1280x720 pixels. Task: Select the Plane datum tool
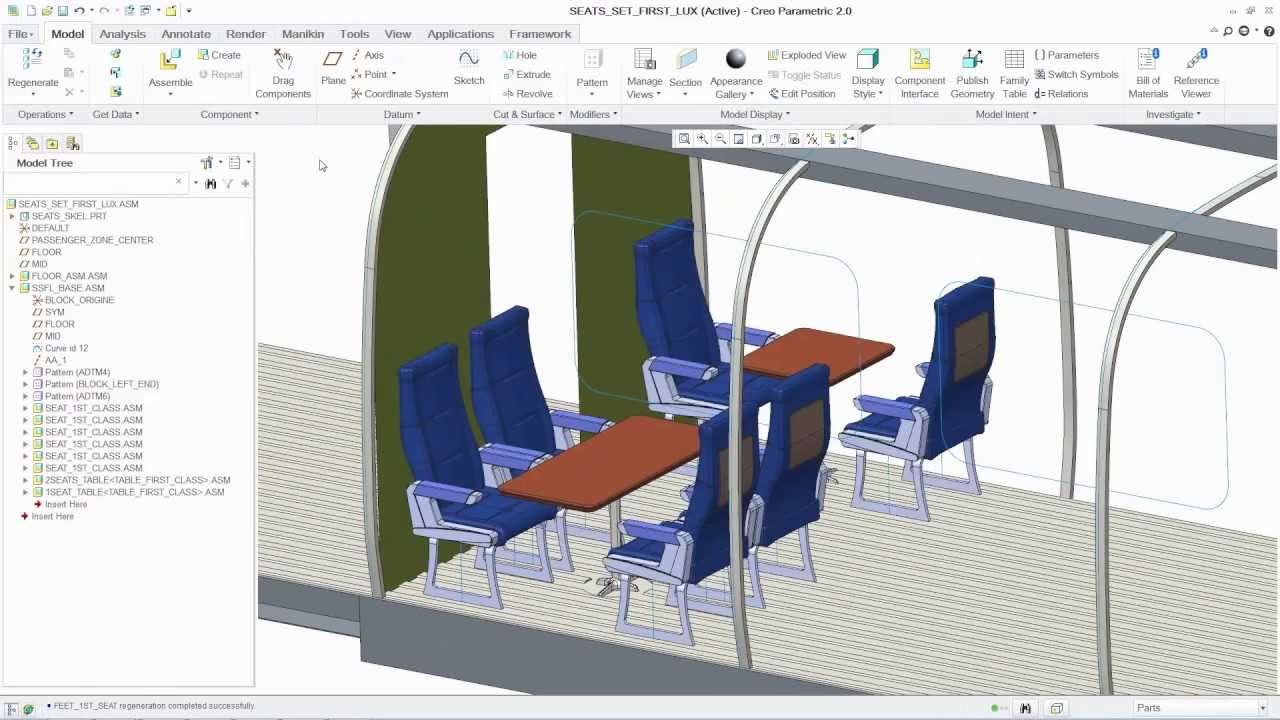tap(333, 68)
